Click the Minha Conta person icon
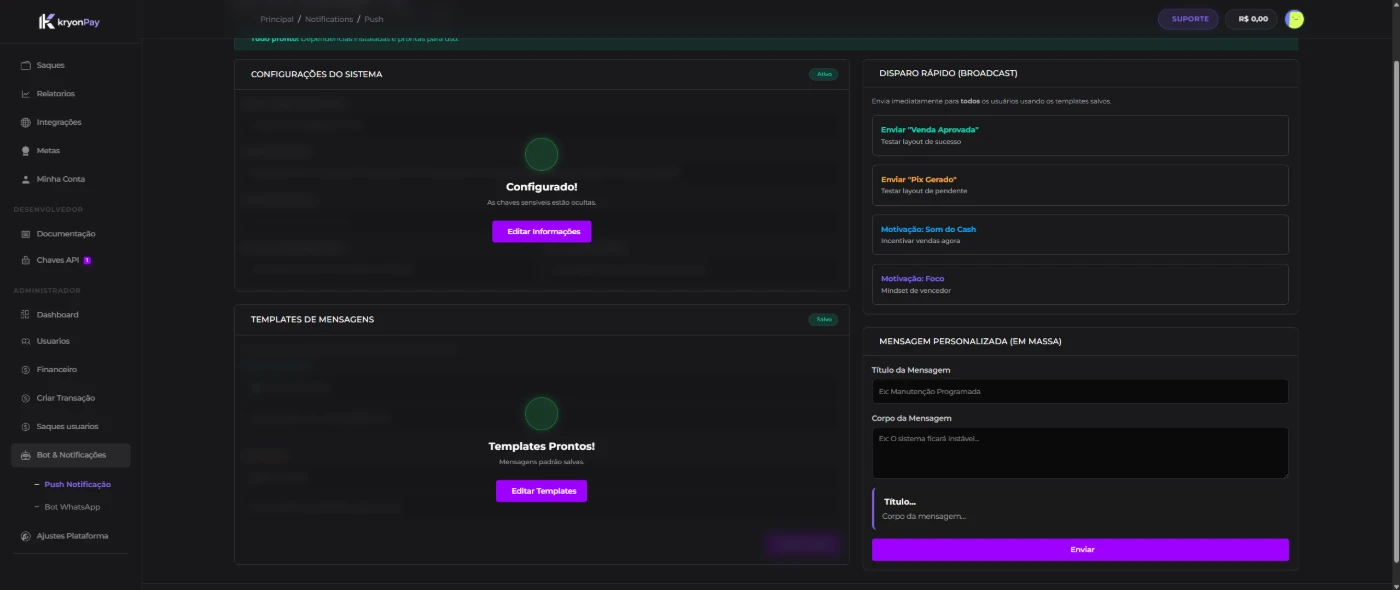This screenshot has height=590, width=1400. coord(26,179)
